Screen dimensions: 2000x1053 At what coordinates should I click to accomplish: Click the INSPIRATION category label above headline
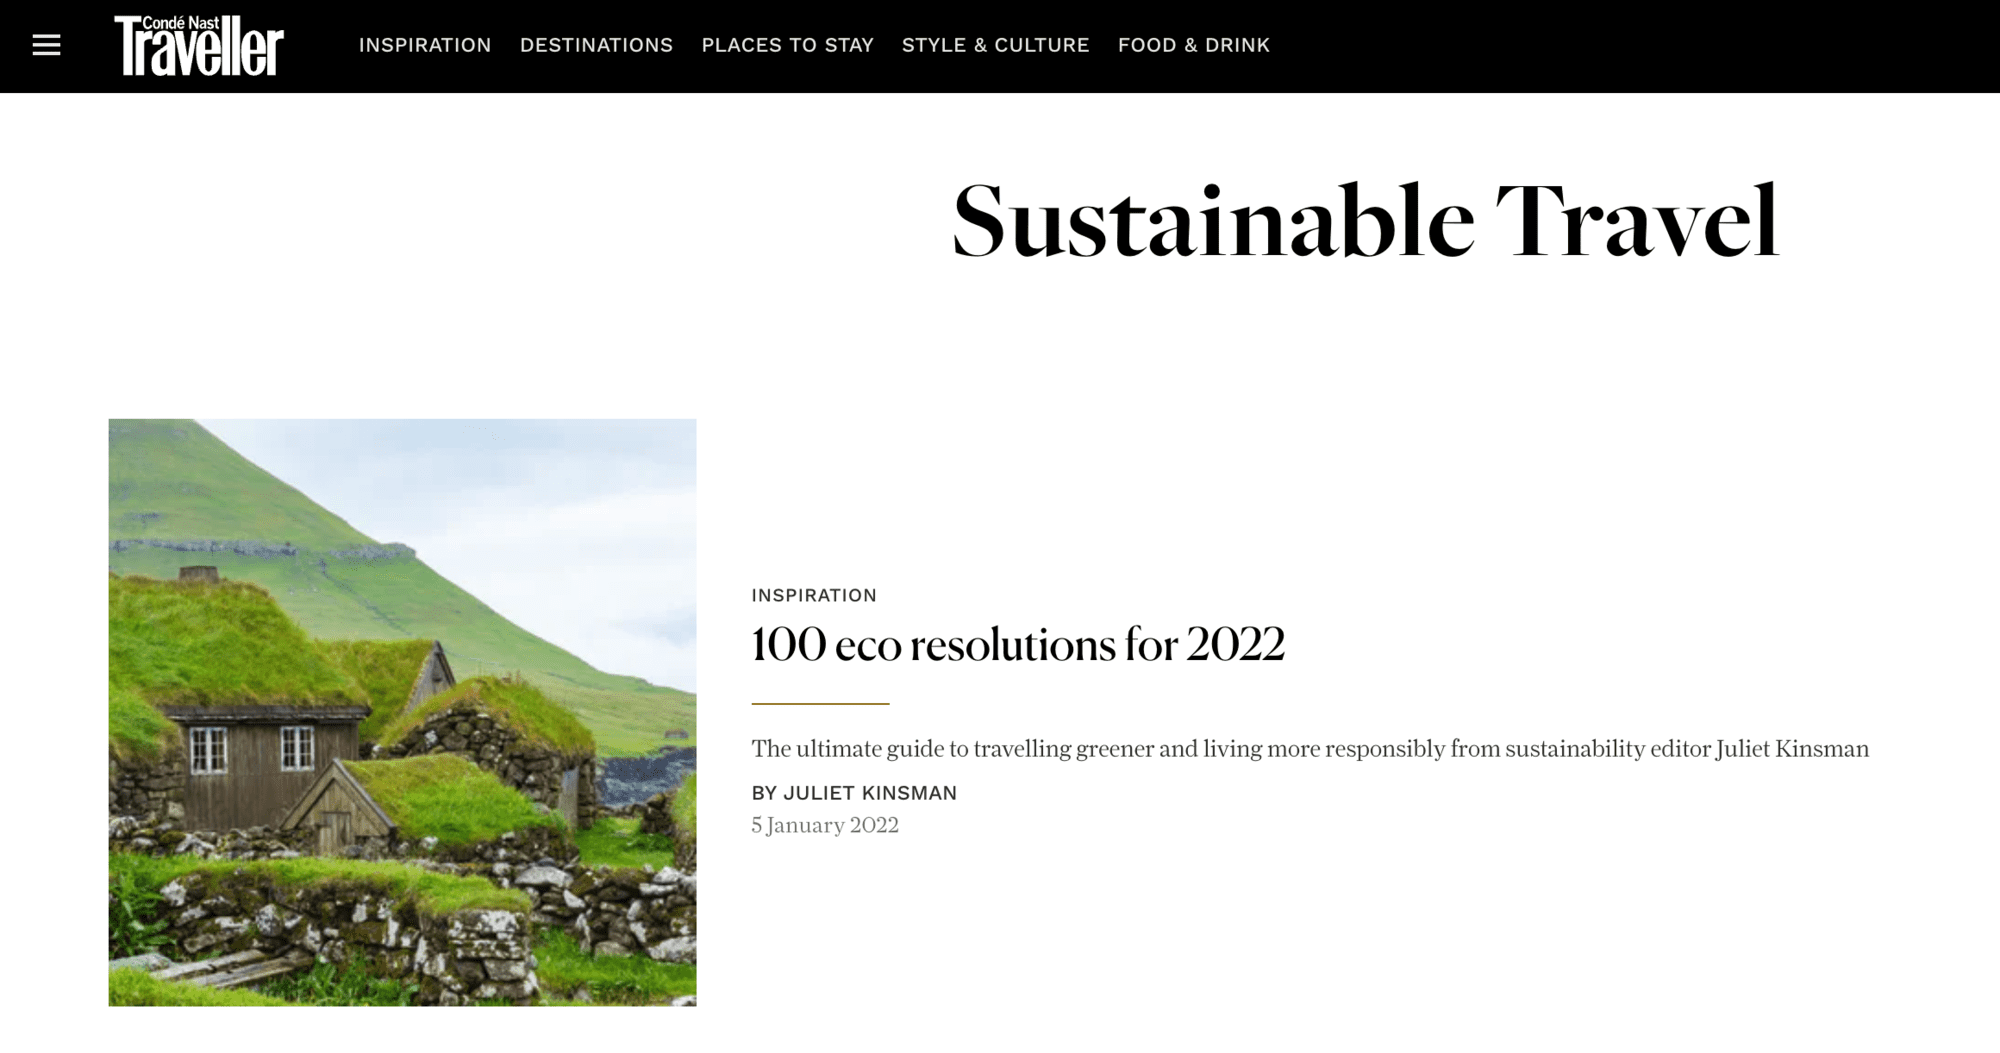813,595
